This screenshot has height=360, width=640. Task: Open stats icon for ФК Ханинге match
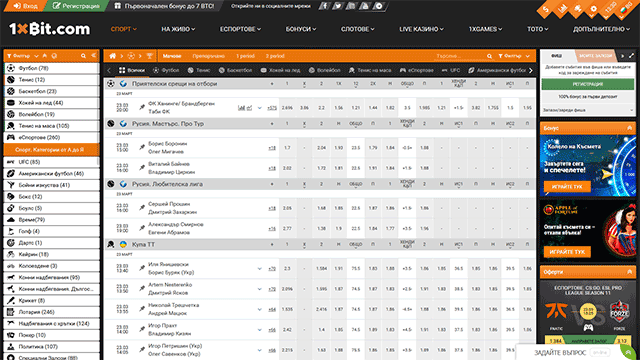241,108
